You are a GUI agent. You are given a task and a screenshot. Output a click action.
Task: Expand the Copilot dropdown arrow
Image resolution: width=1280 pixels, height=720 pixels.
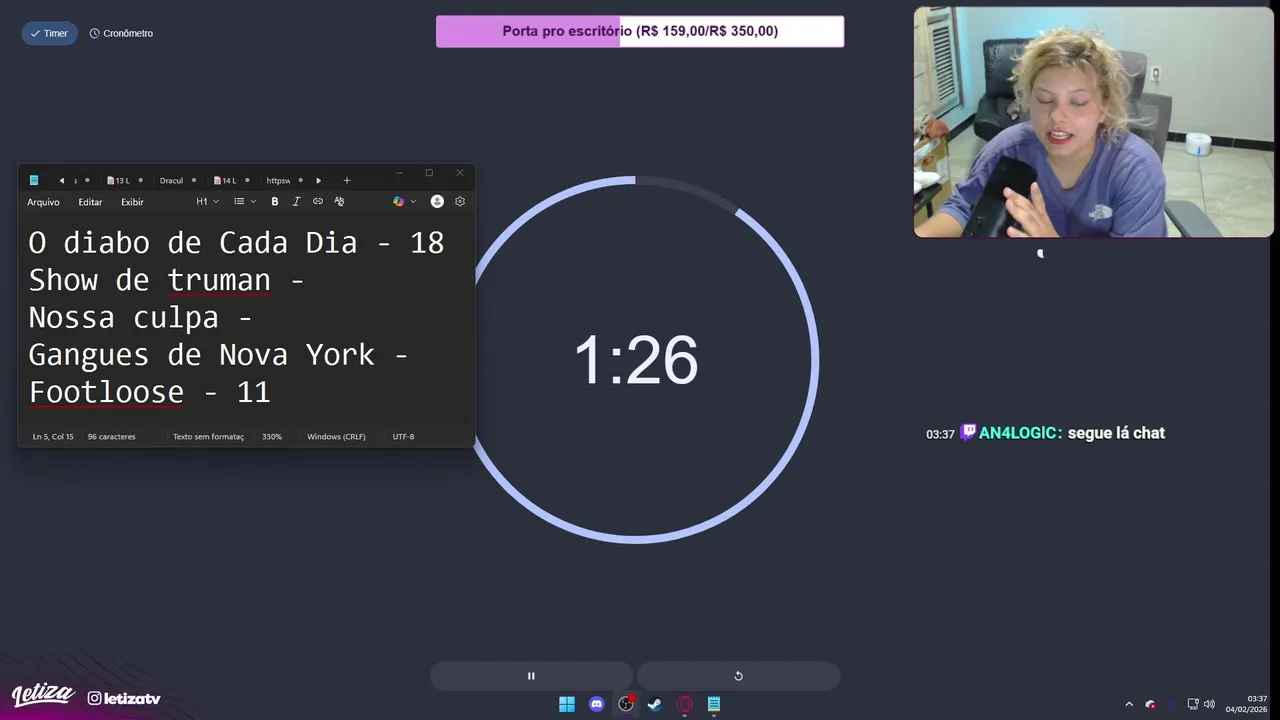pos(413,201)
